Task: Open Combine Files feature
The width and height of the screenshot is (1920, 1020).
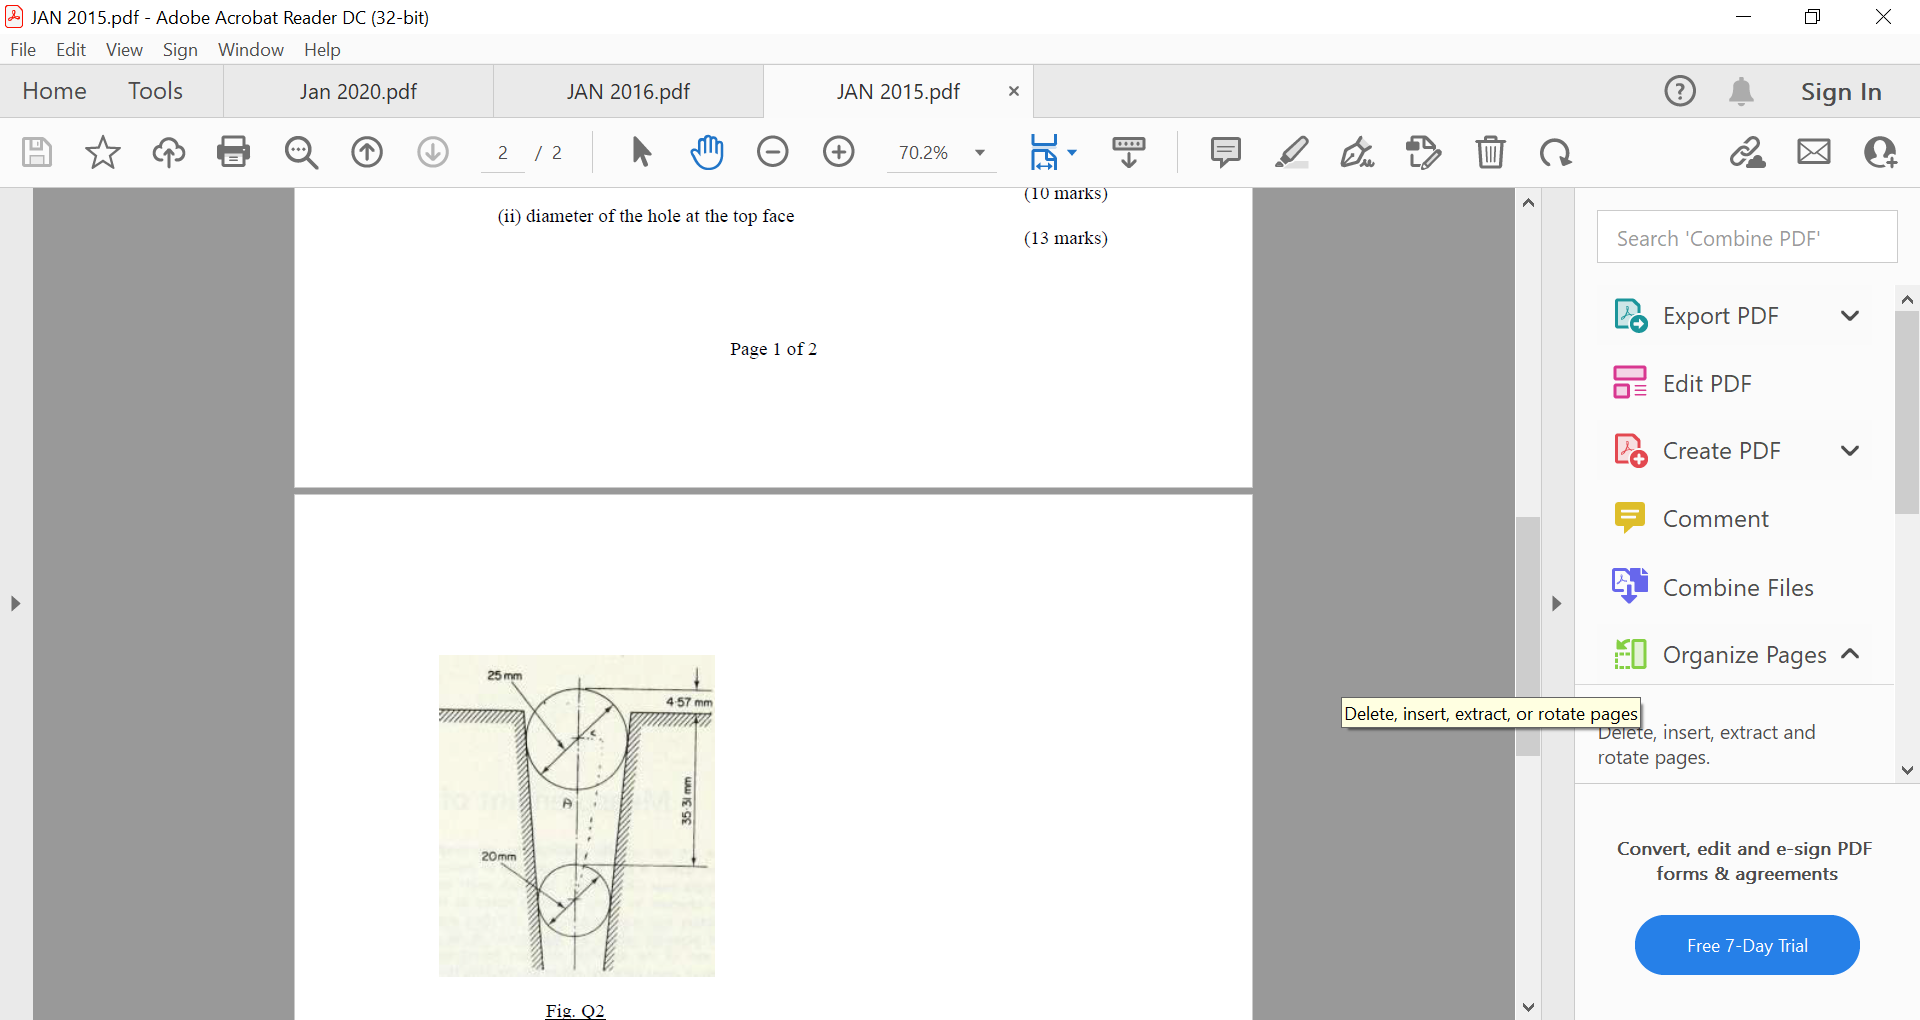Action: point(1737,587)
